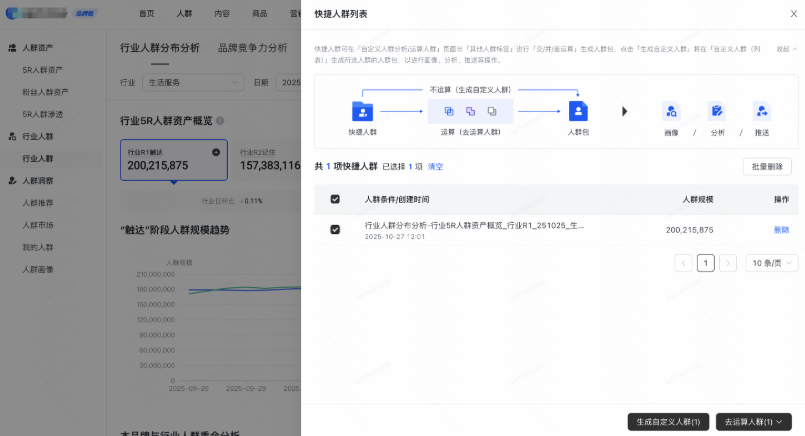
Task: Click the 分析 analysis icon
Action: tap(717, 111)
